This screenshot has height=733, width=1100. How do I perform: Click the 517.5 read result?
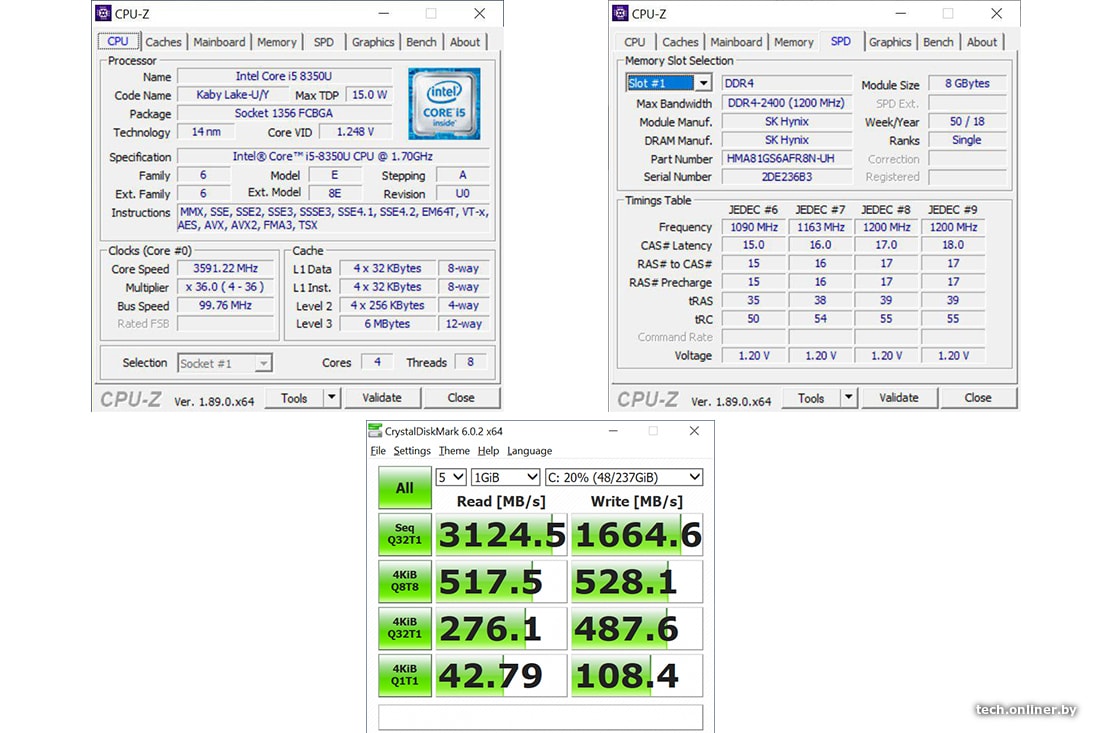pyautogui.click(x=501, y=581)
